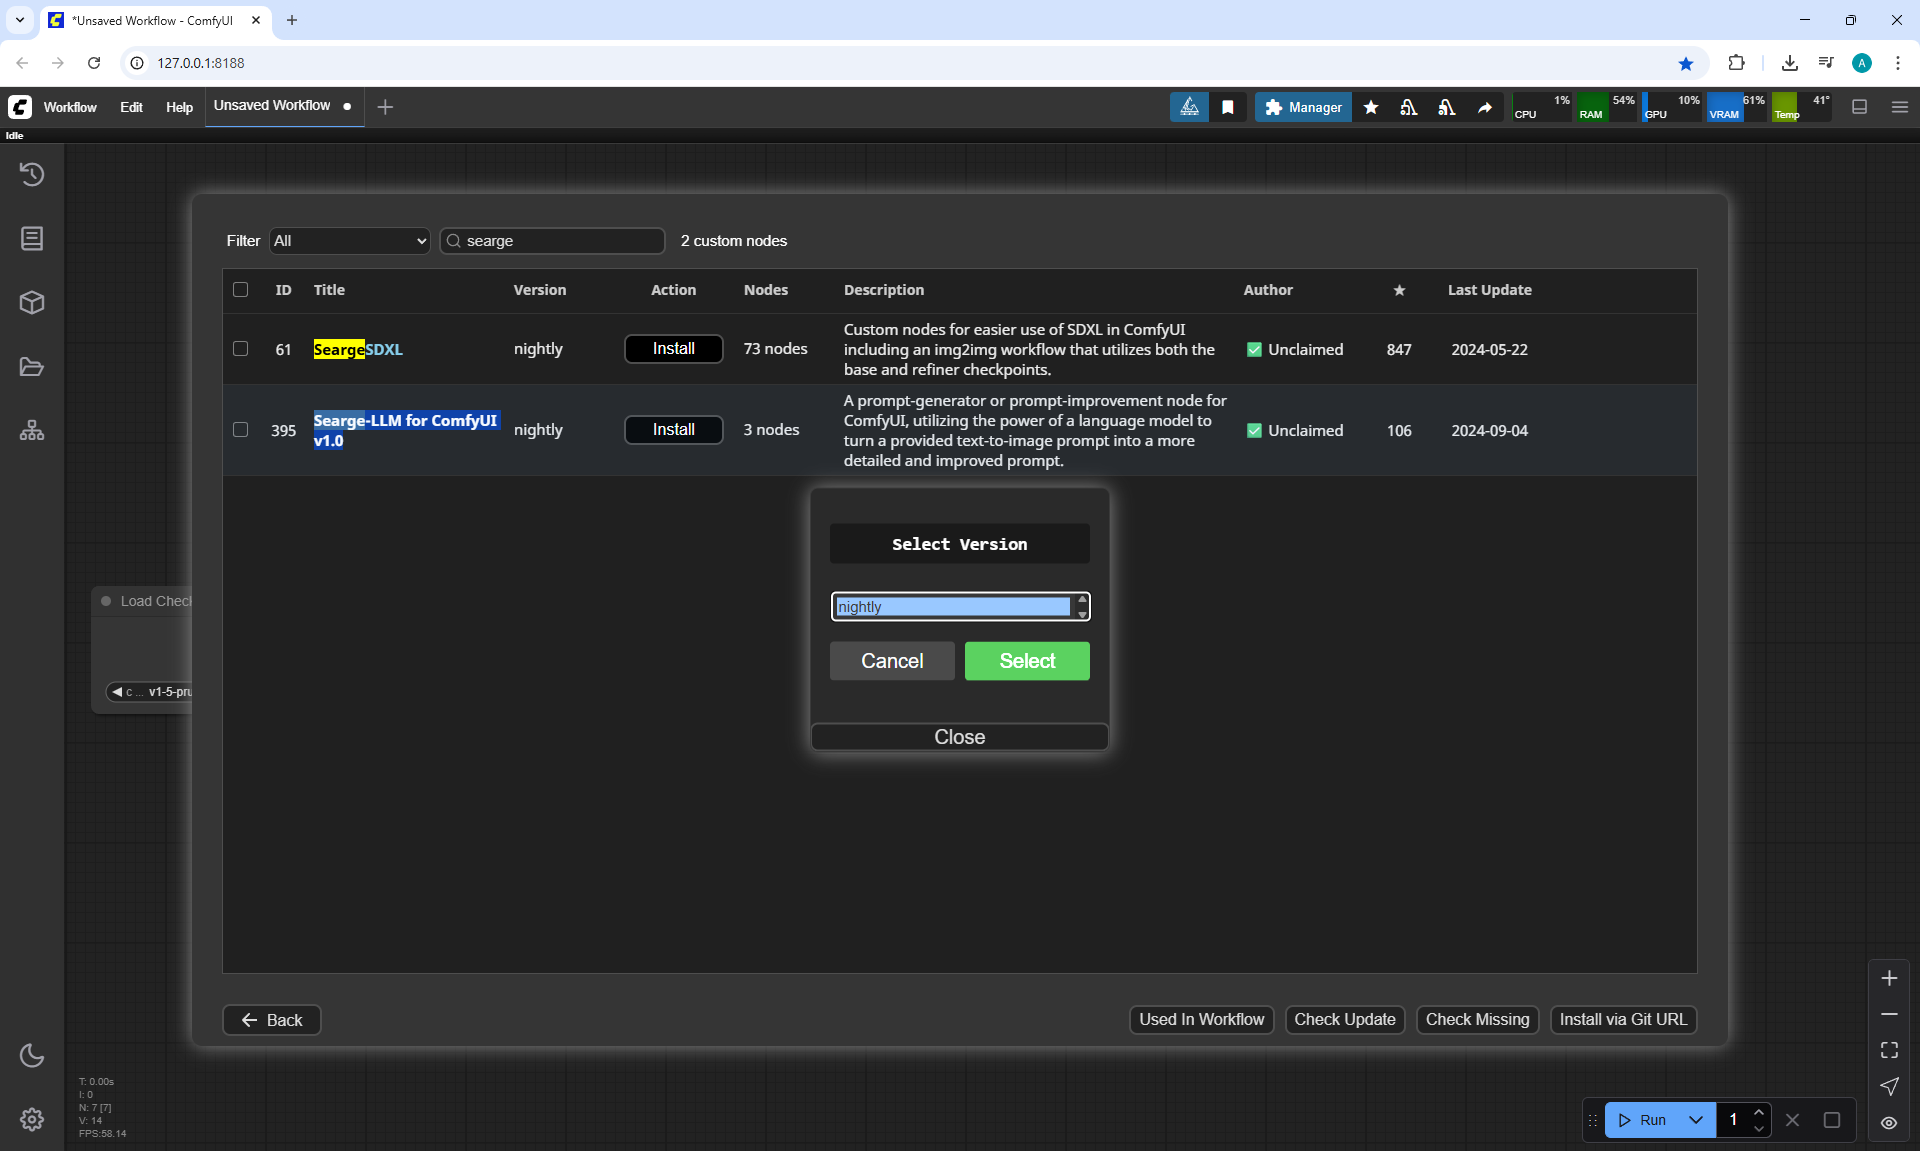The image size is (1920, 1151).
Task: Click fit view icon on canvas
Action: 1889,1050
